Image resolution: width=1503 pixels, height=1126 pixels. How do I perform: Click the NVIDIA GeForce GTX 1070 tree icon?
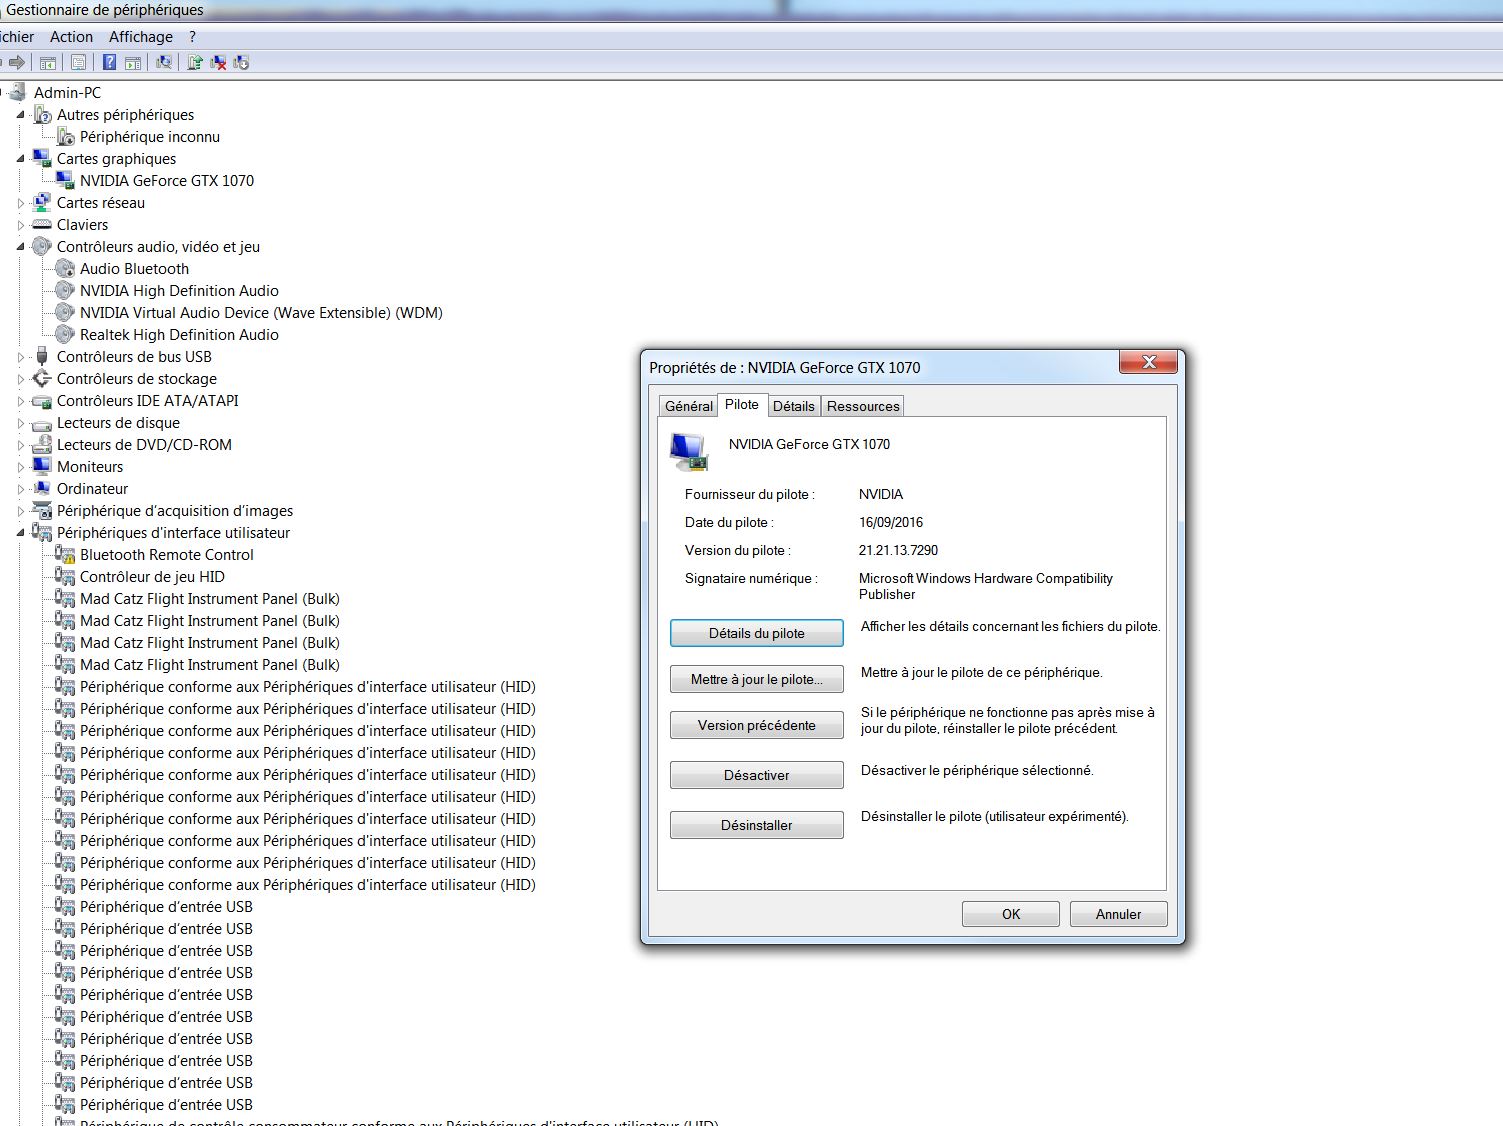coord(65,180)
